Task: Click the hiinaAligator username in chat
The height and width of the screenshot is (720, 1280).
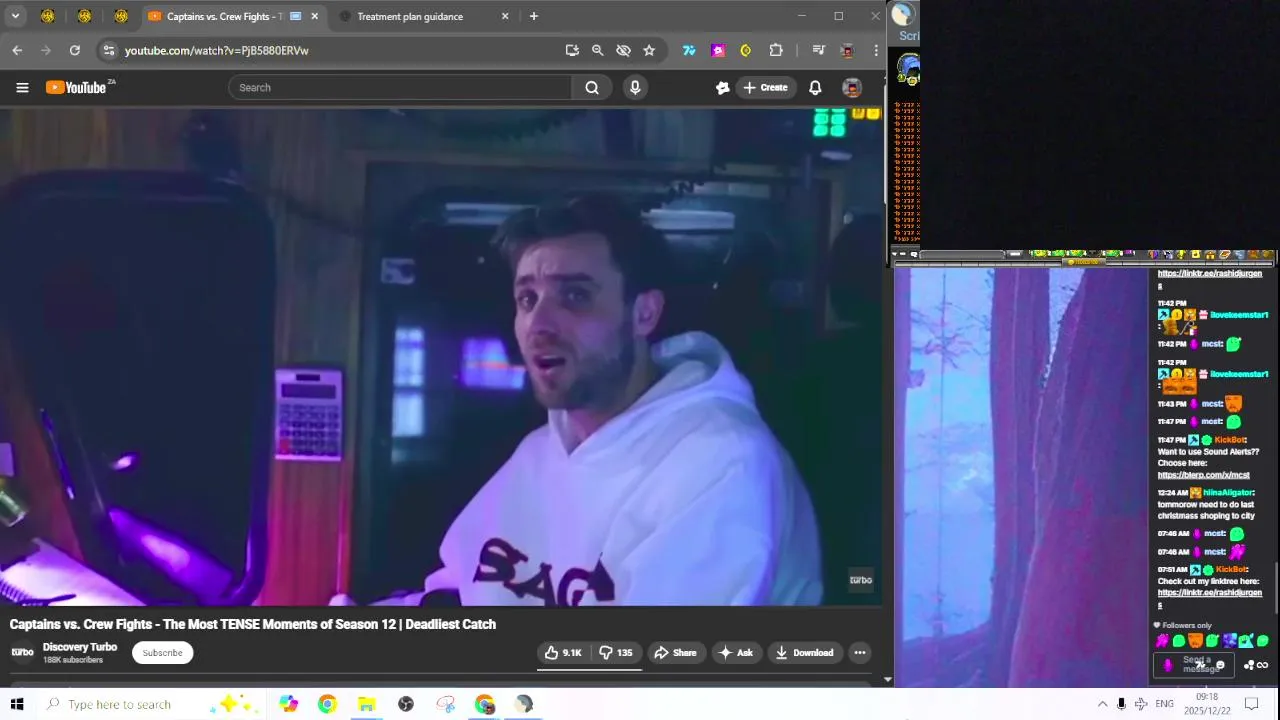Action: (1228, 493)
